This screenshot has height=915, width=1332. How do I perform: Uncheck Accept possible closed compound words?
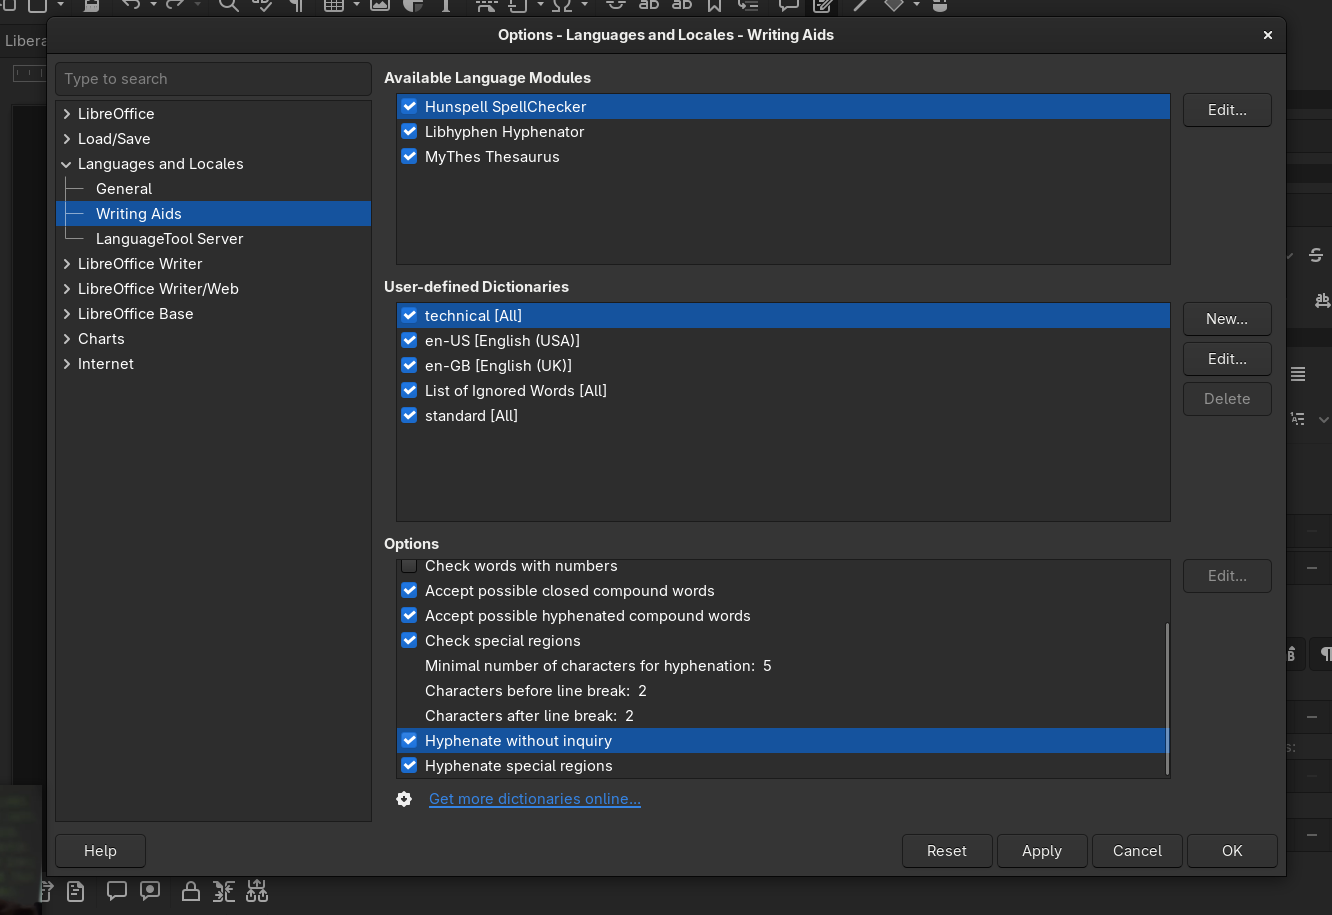coord(409,590)
